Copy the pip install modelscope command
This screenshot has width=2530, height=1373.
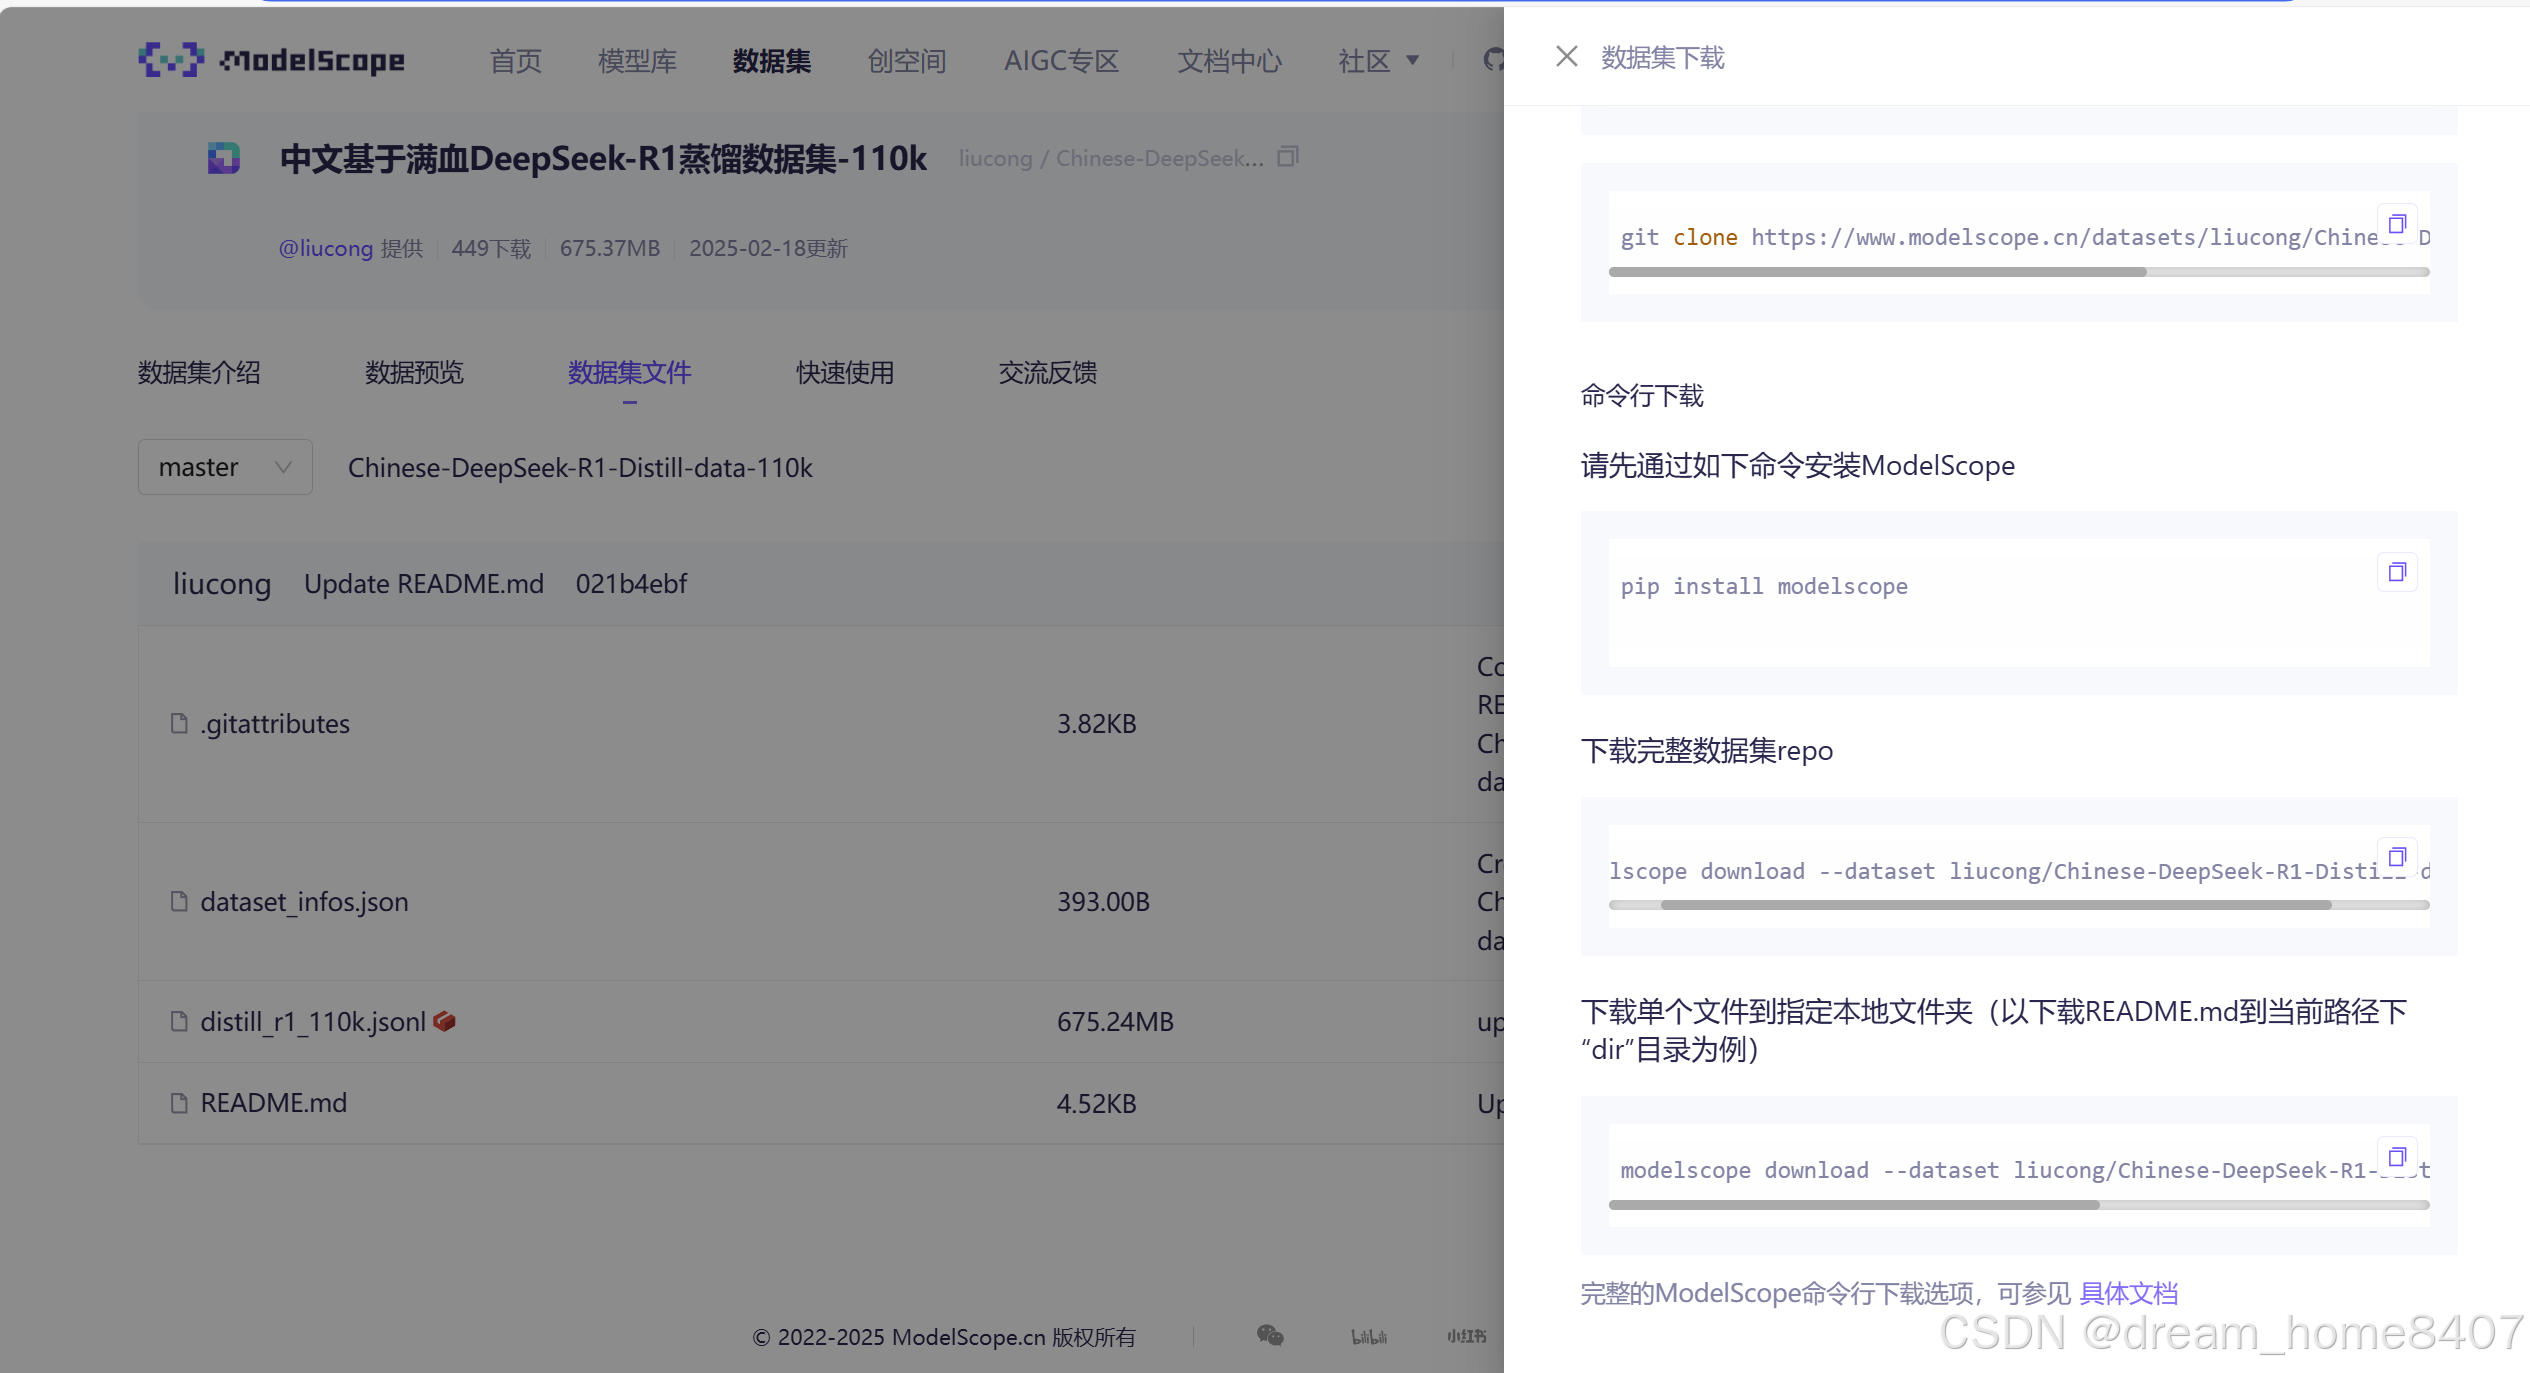click(2396, 572)
